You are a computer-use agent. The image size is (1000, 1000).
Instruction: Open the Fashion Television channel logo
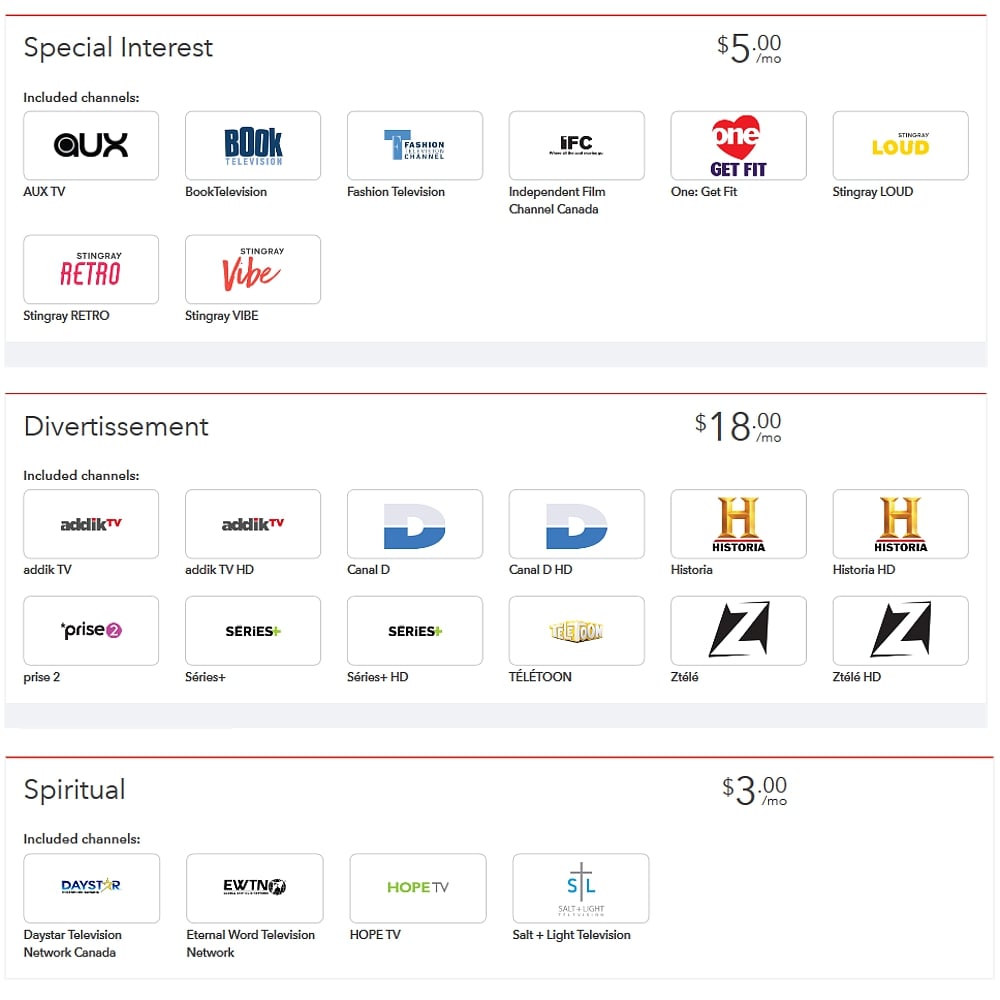415,146
